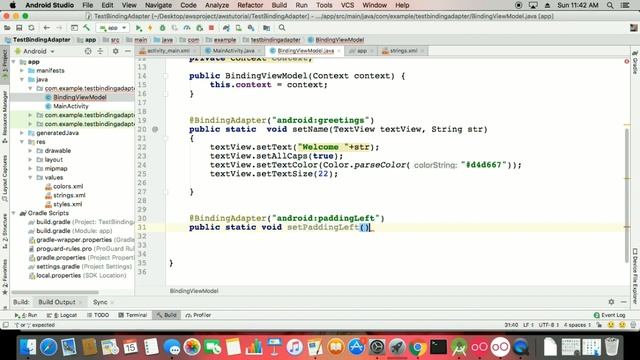Open Build panel settings gear
The height and width of the screenshot is (360, 640).
(611, 302)
